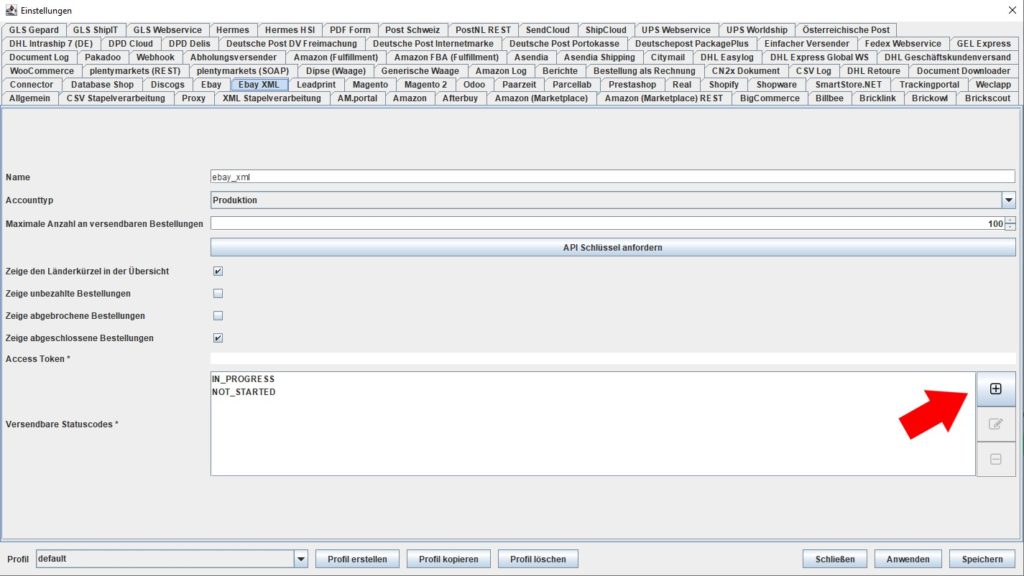Open the Accounttyp dropdown

pyautogui.click(x=1008, y=200)
